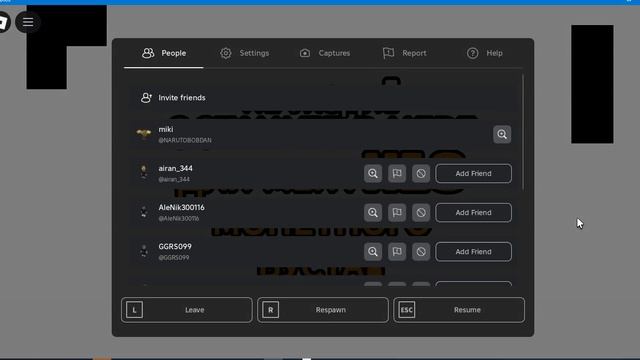Click the Resume button
The width and height of the screenshot is (640, 360).
point(459,310)
